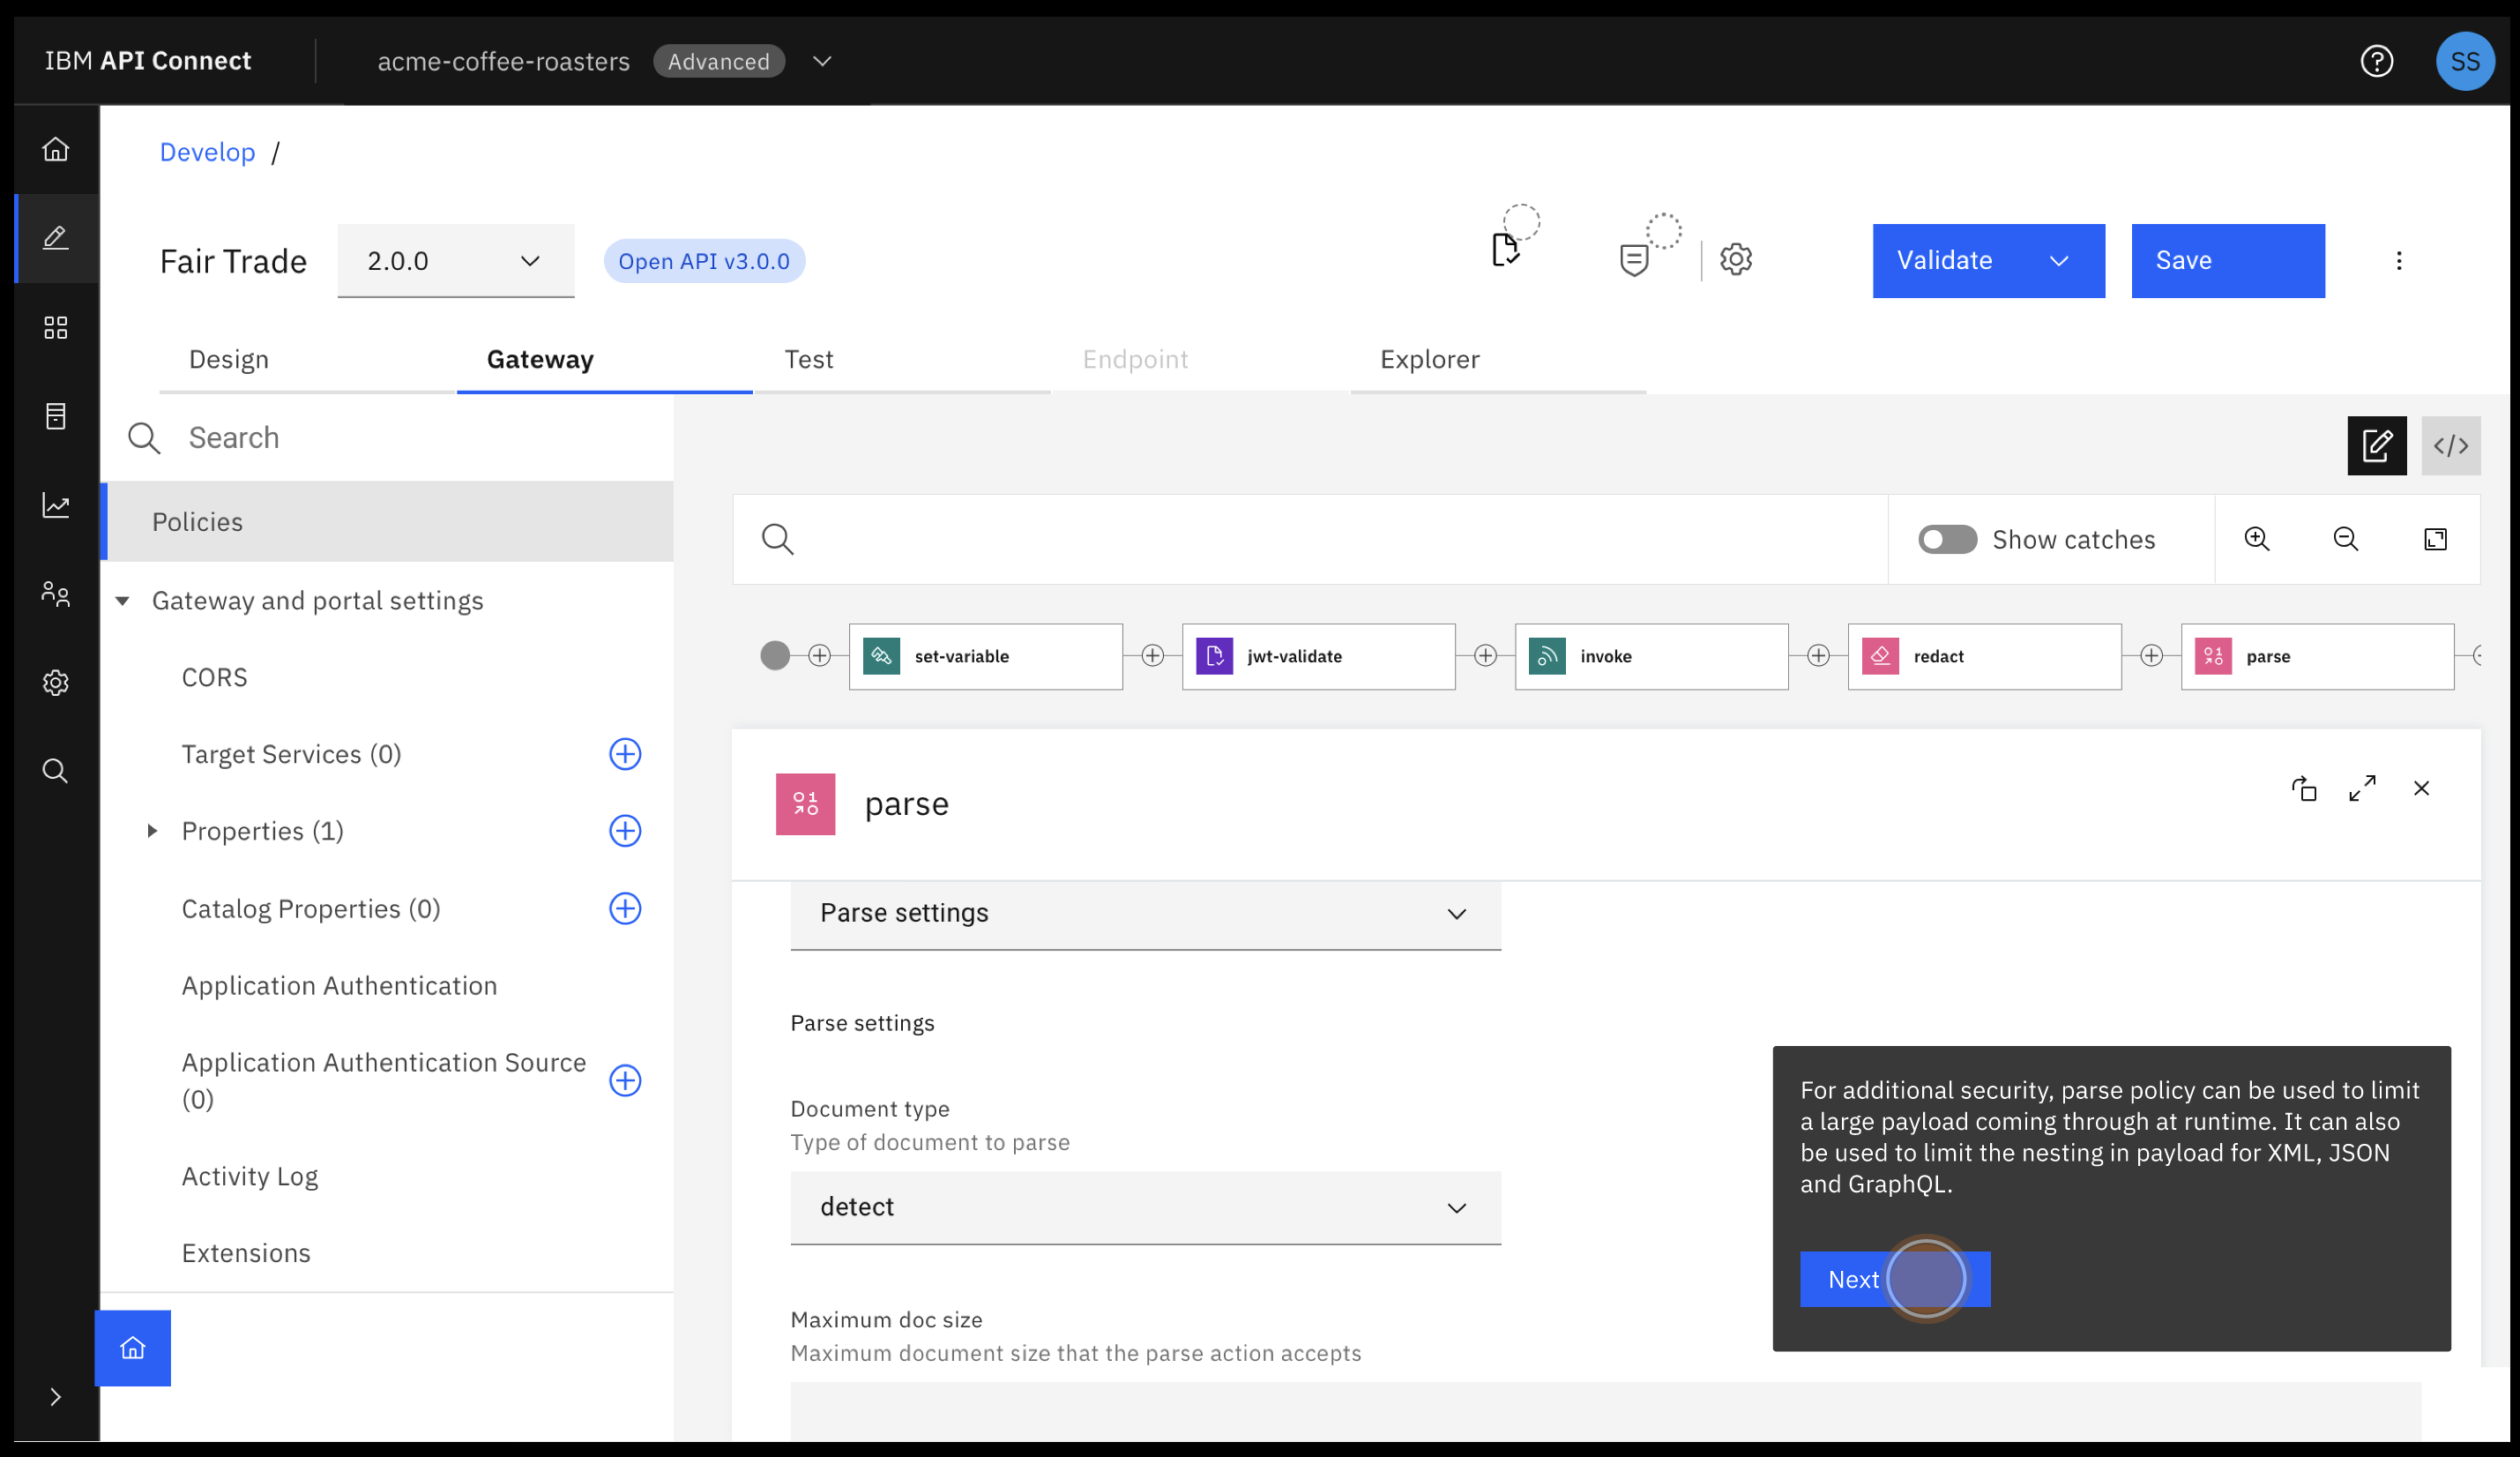Screen dimensions: 2520x1457
Task: Add policy before set-variable via plus
Action: click(819, 656)
